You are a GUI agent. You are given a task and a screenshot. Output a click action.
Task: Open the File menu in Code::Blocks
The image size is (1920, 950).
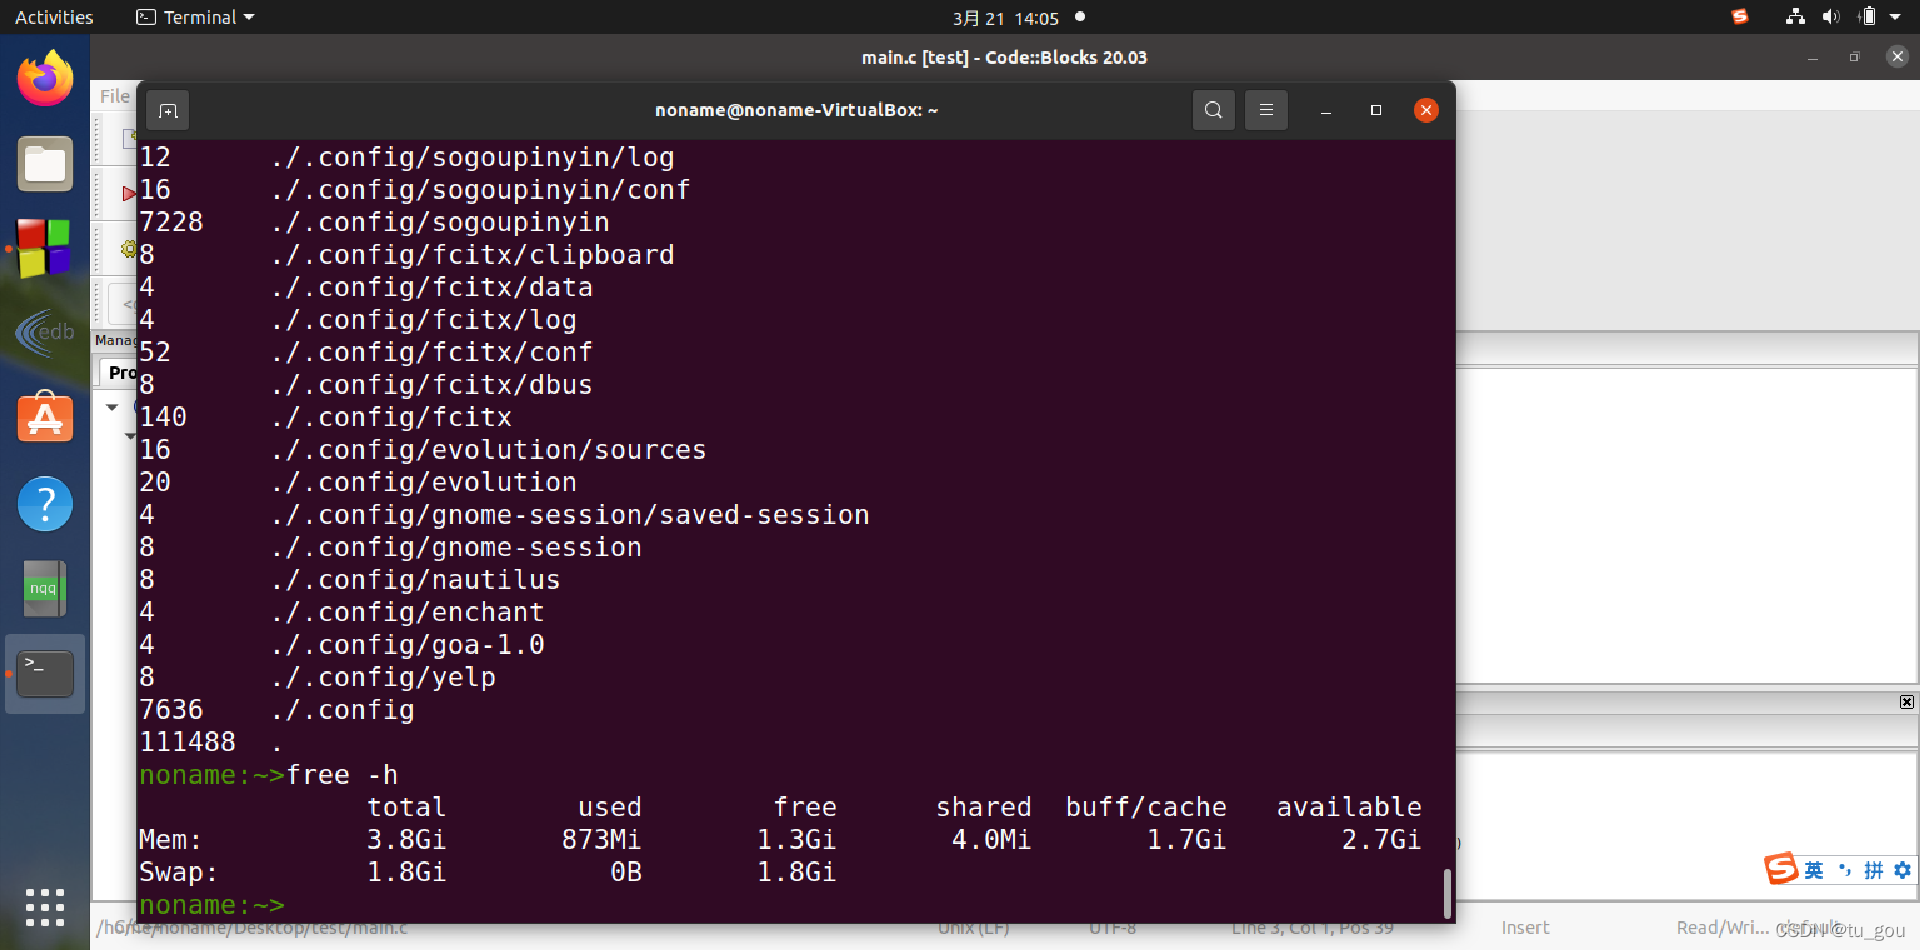(x=114, y=96)
